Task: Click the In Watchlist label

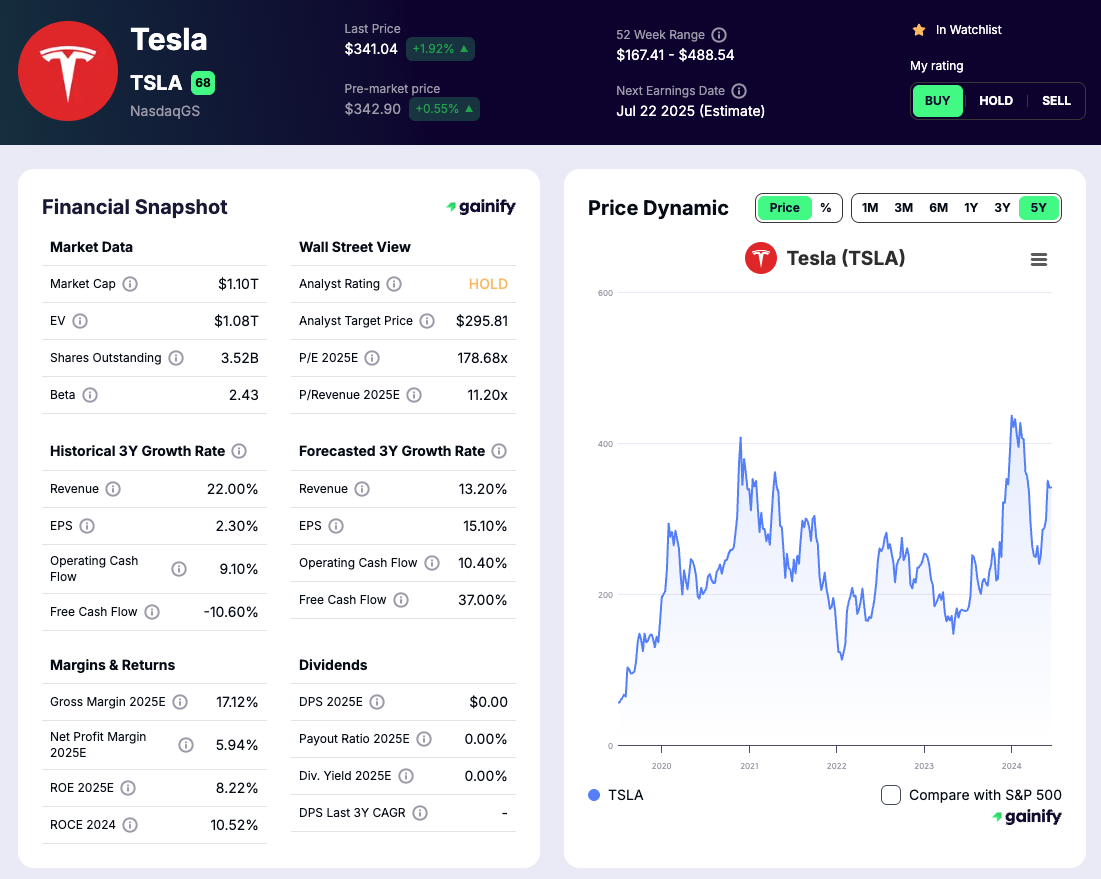Action: [x=968, y=29]
